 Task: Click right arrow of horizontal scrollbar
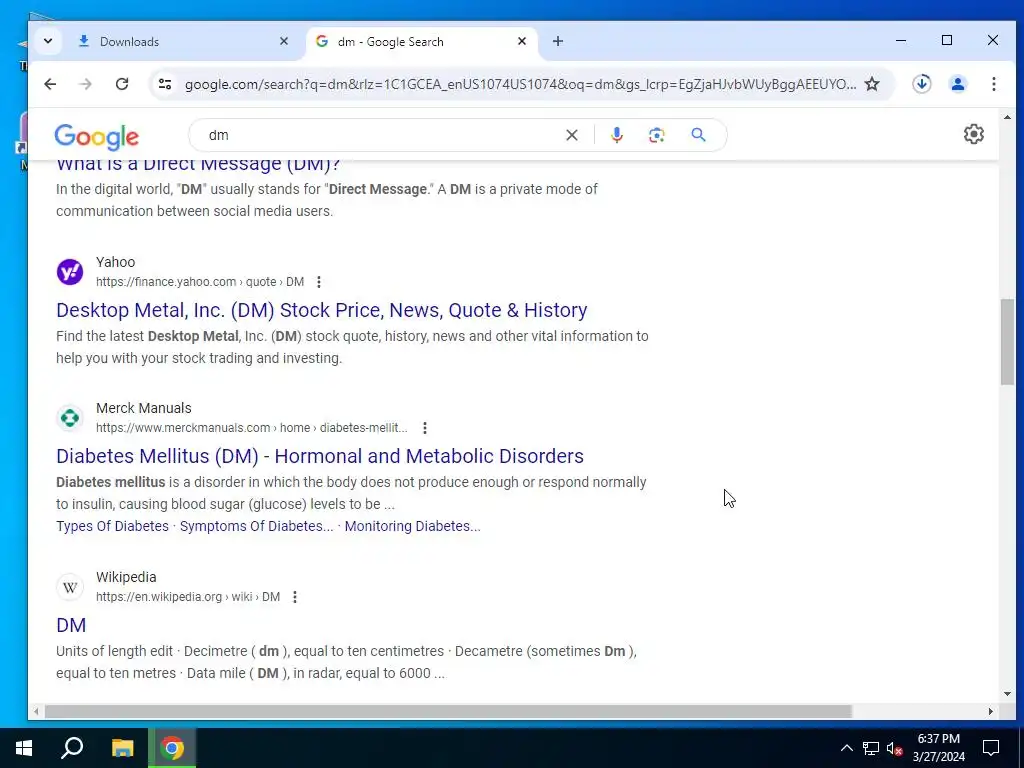(x=991, y=711)
